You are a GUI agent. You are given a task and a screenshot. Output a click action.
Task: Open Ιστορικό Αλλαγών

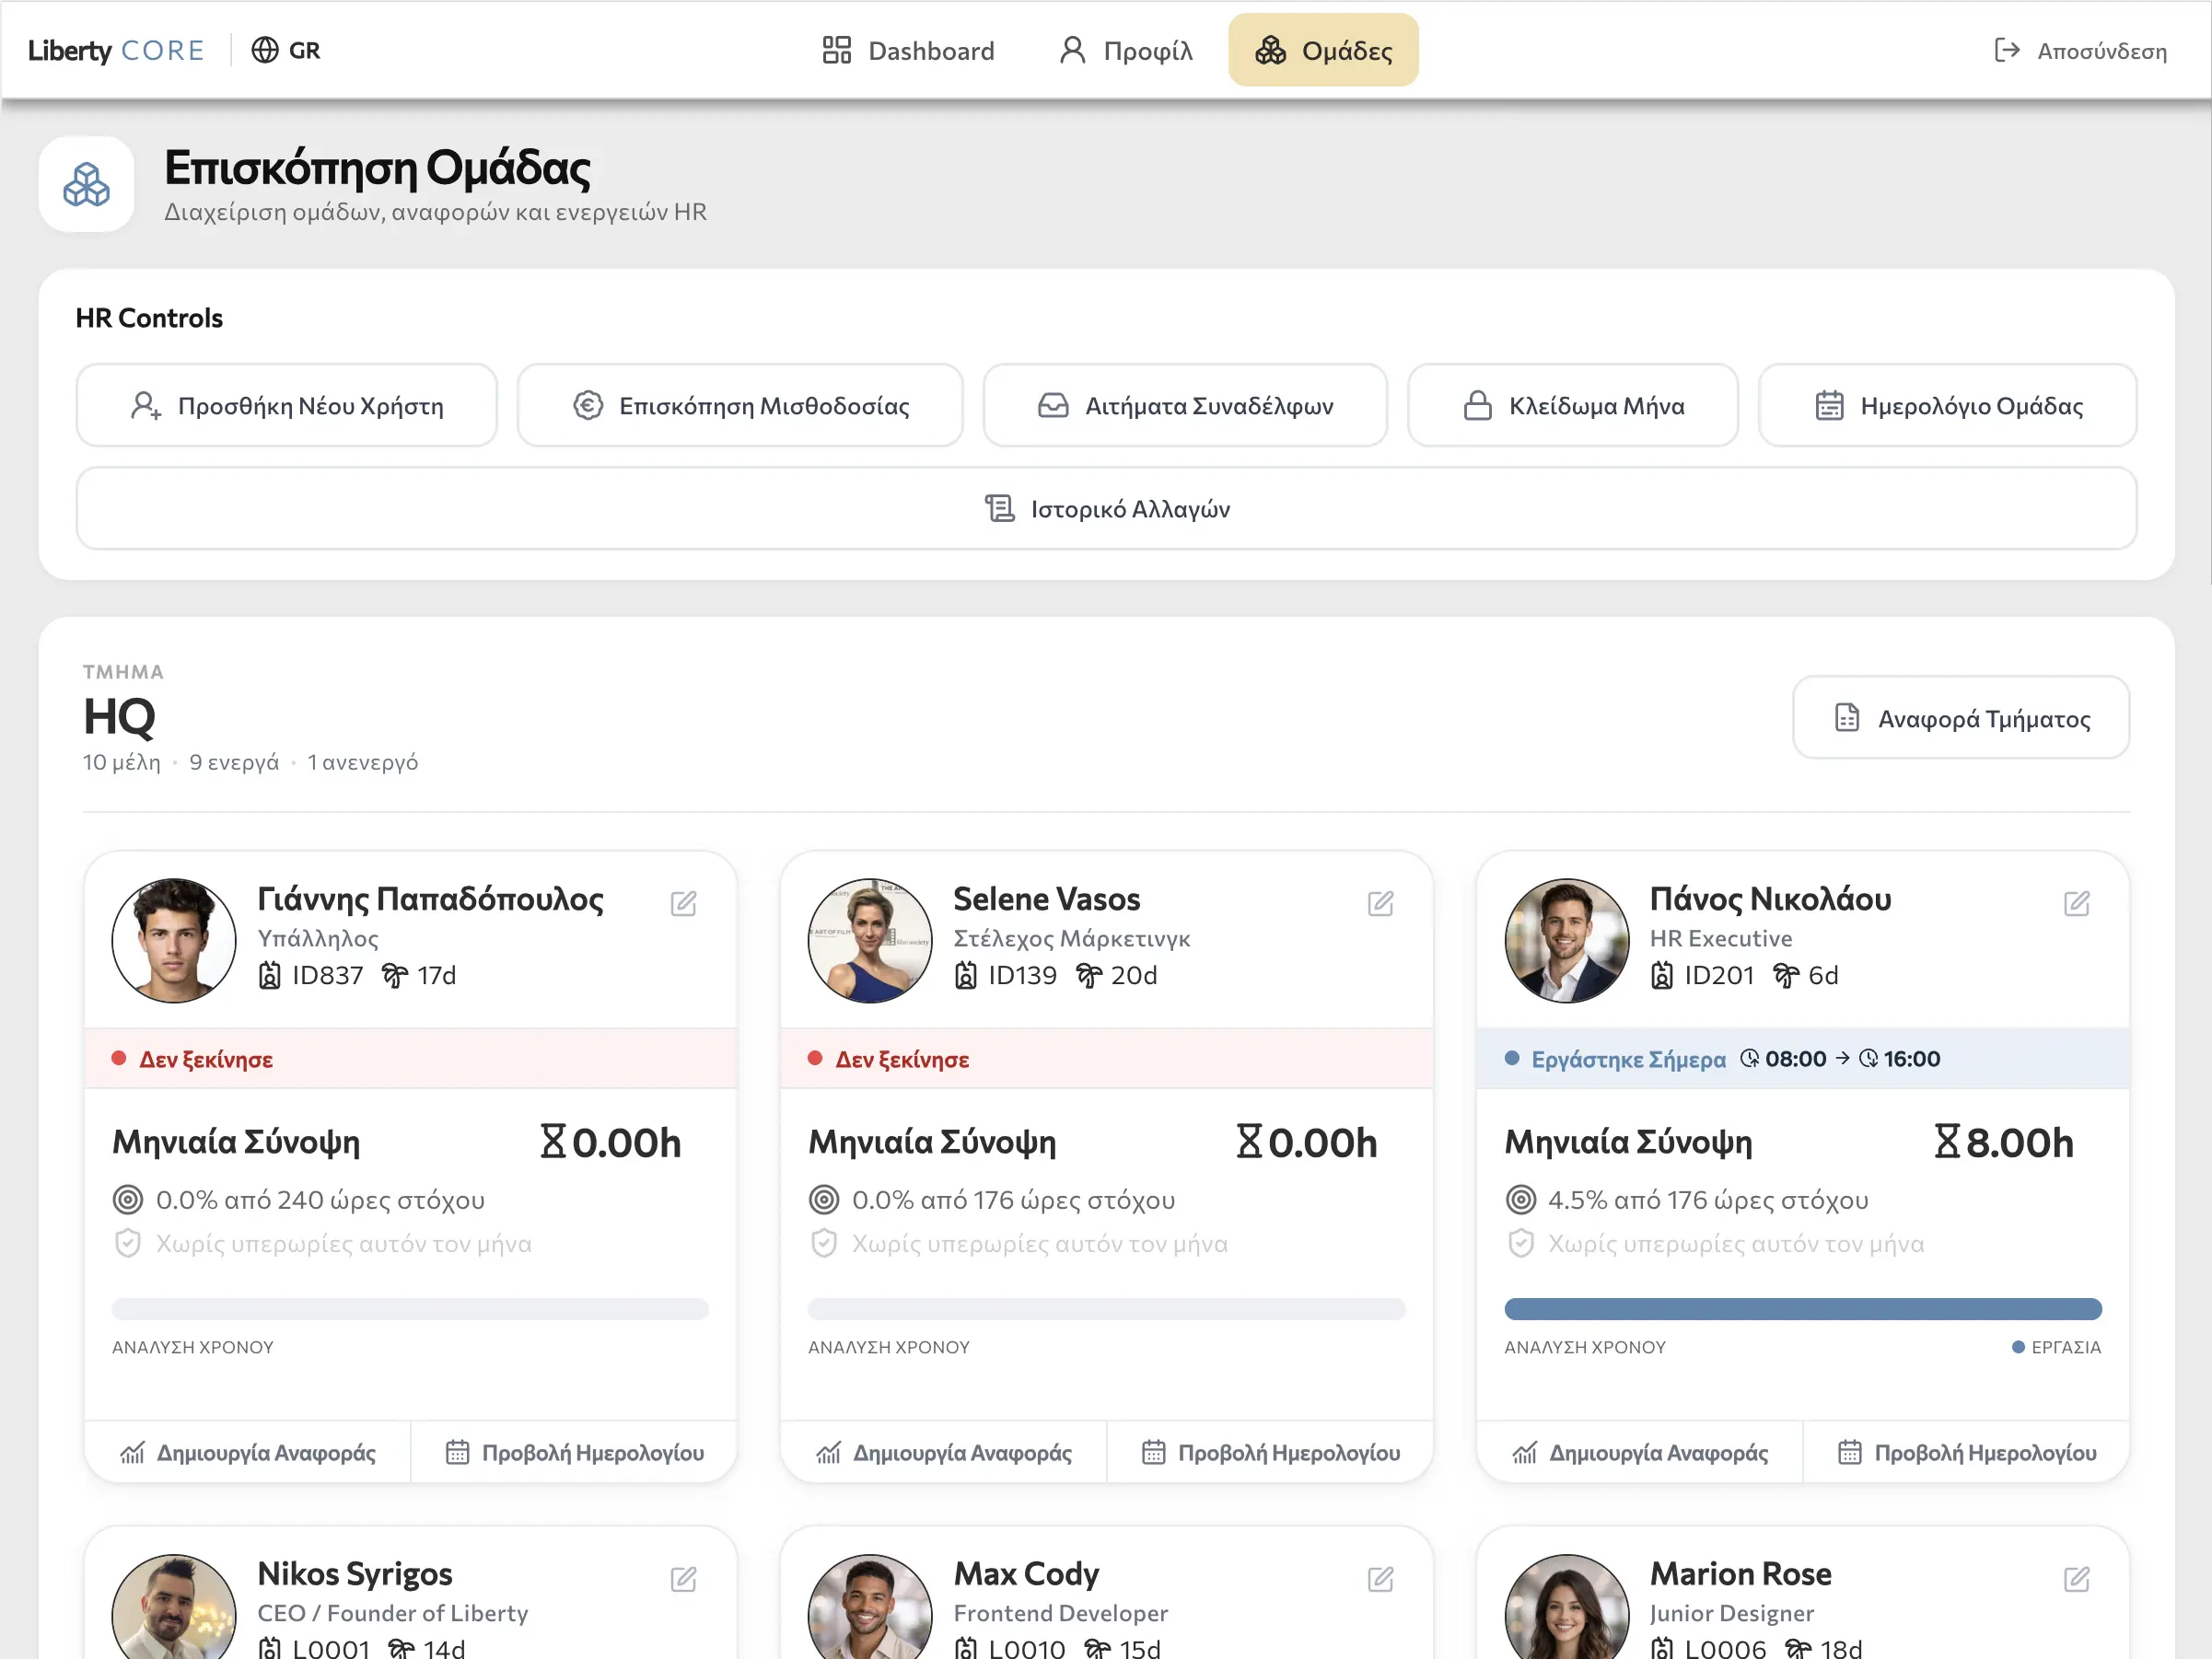(x=1107, y=508)
